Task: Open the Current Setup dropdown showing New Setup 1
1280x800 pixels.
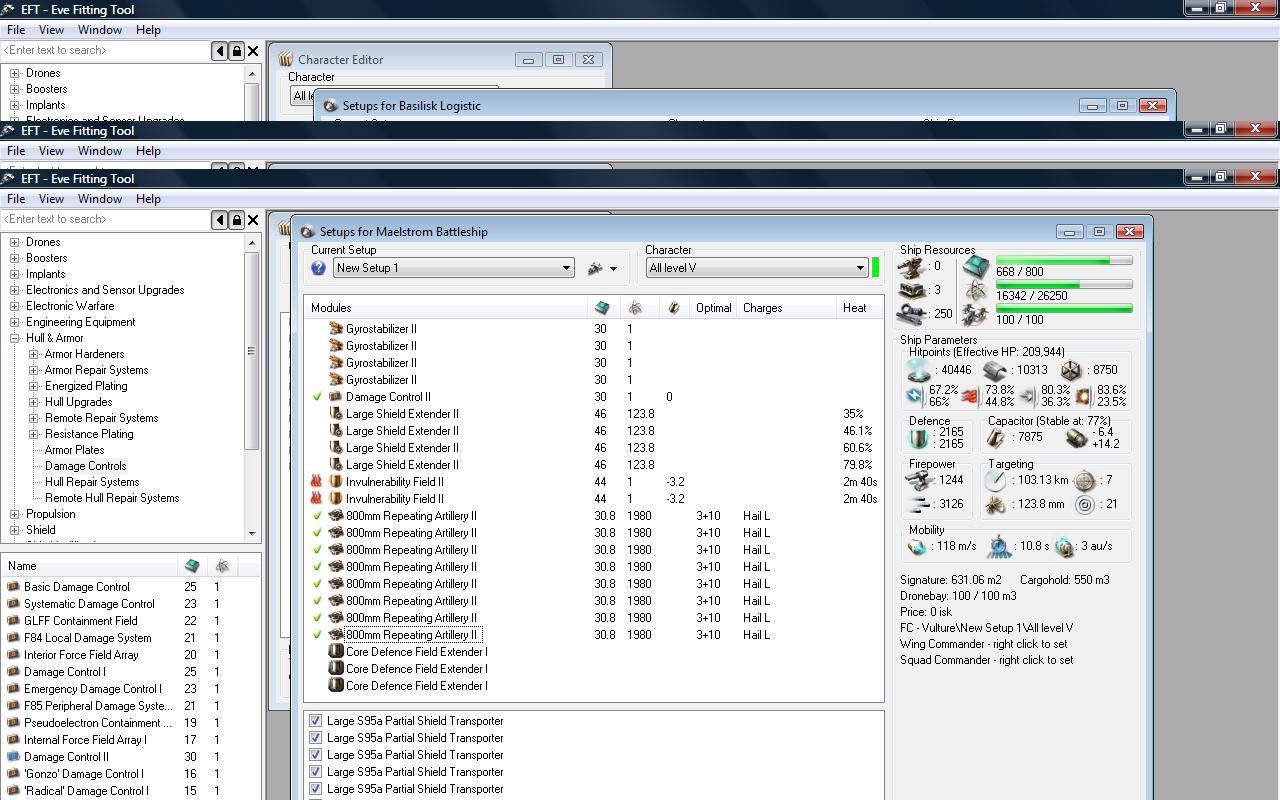Action: [x=454, y=268]
